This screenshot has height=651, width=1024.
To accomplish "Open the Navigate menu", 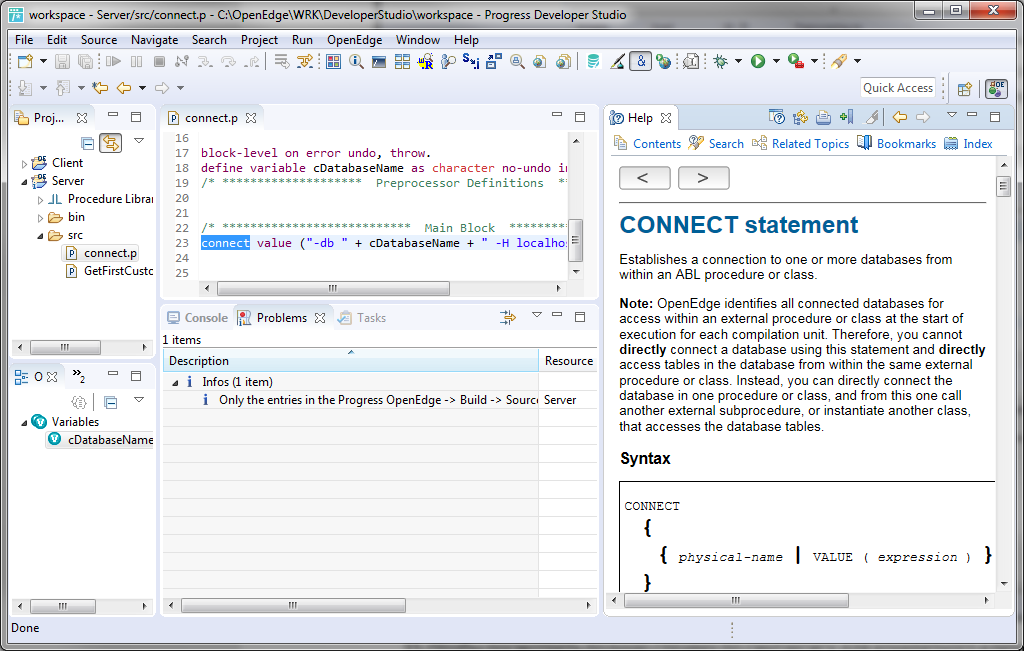I will pos(154,40).
